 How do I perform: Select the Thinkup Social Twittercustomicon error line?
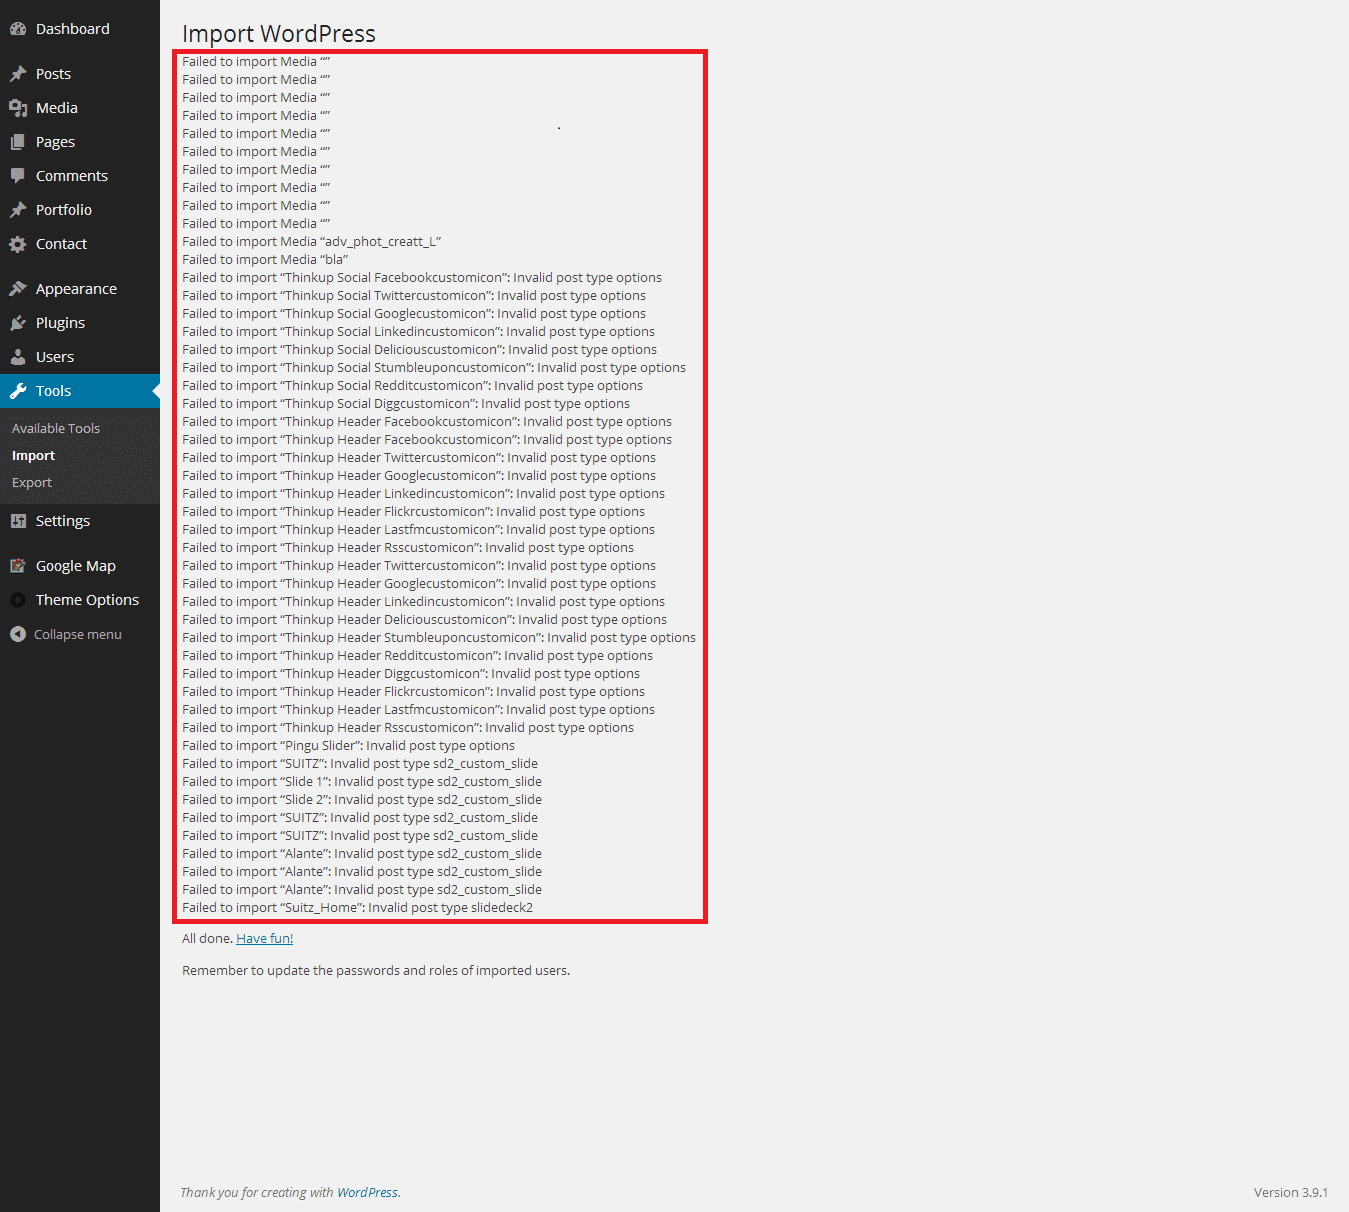coord(414,295)
